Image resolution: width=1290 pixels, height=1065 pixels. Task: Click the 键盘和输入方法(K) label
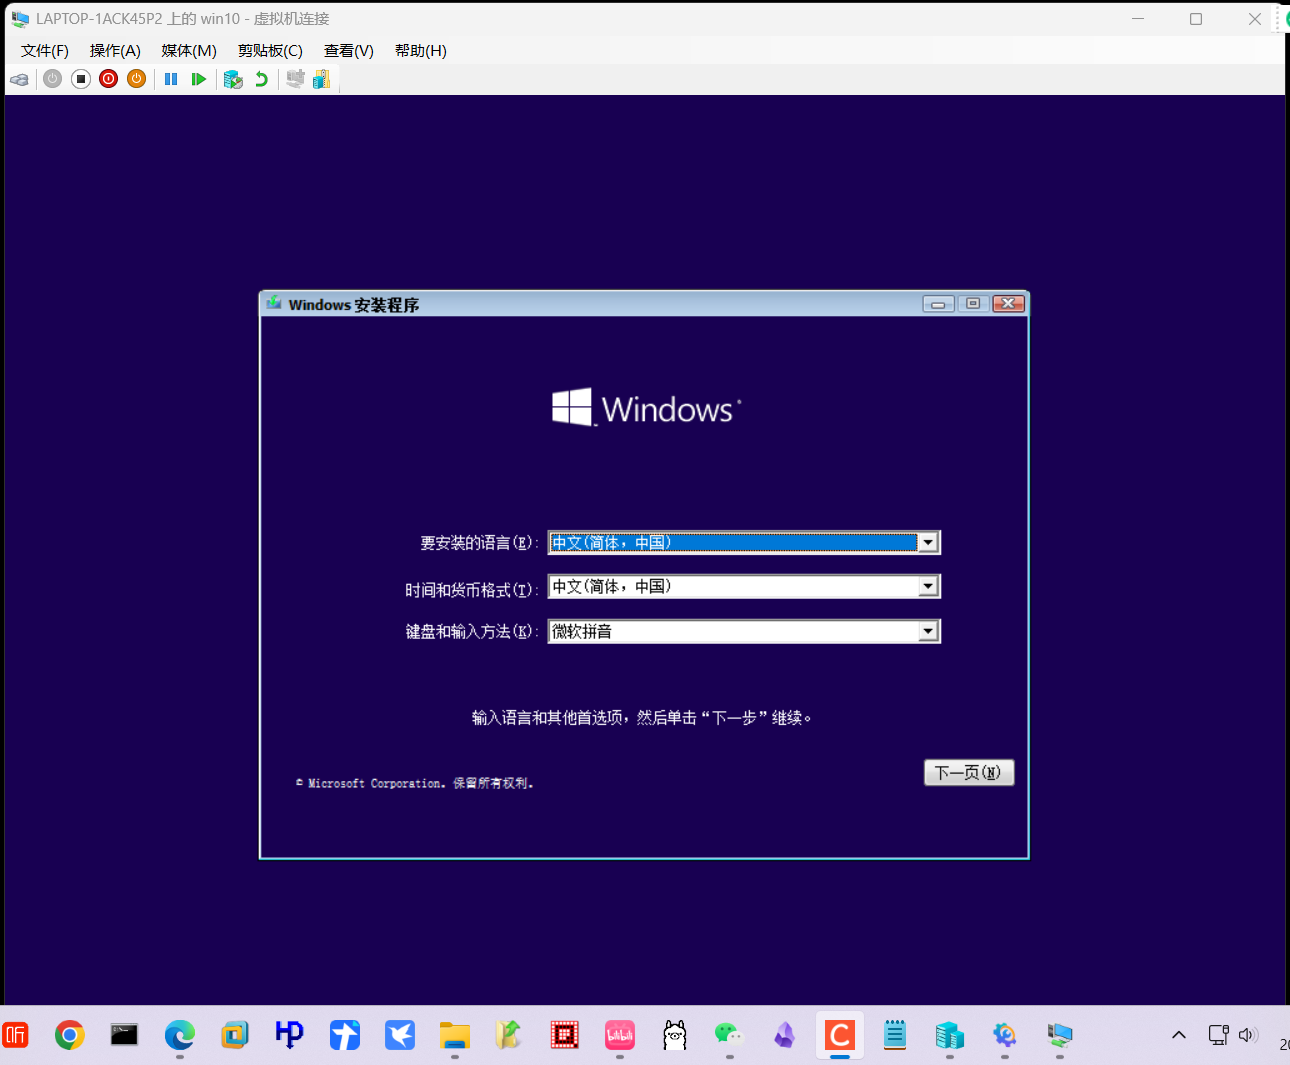tap(472, 632)
